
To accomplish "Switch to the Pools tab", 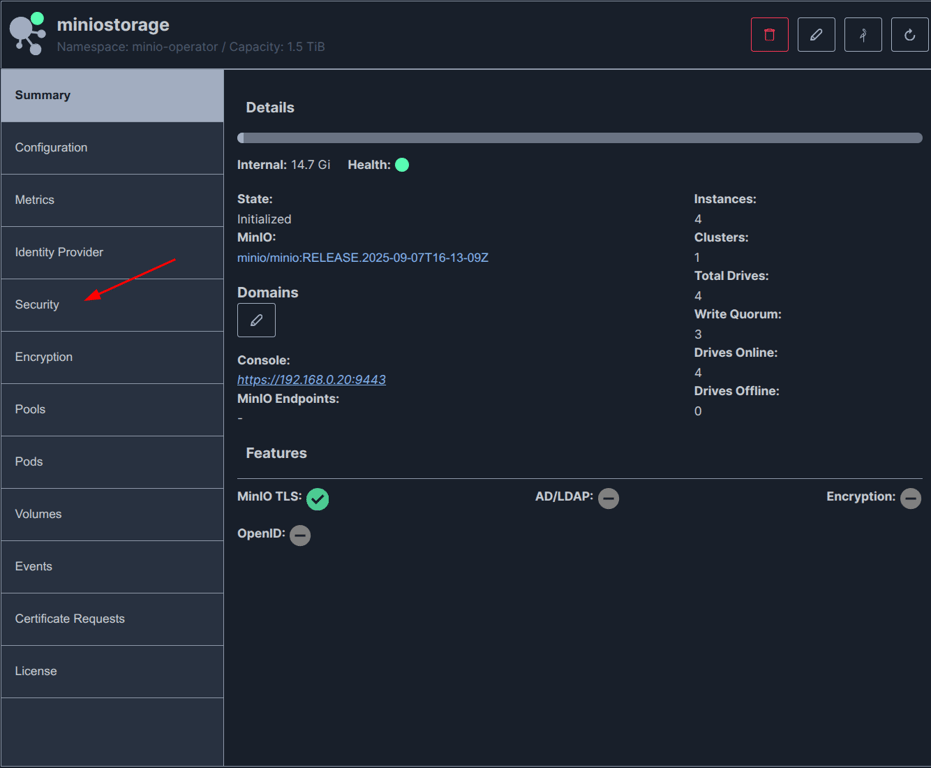I will 112,409.
